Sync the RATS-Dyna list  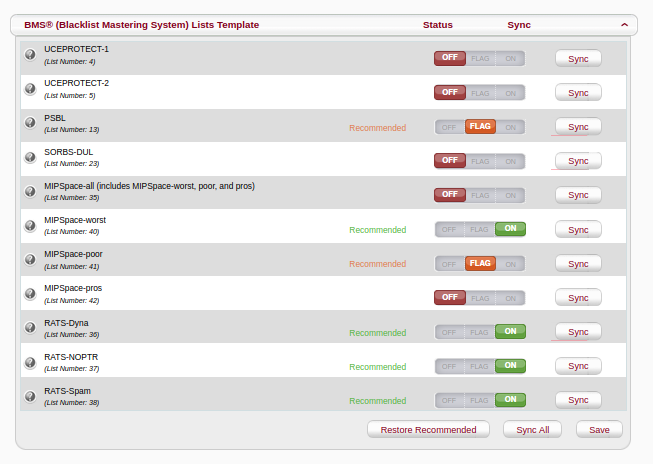578,332
